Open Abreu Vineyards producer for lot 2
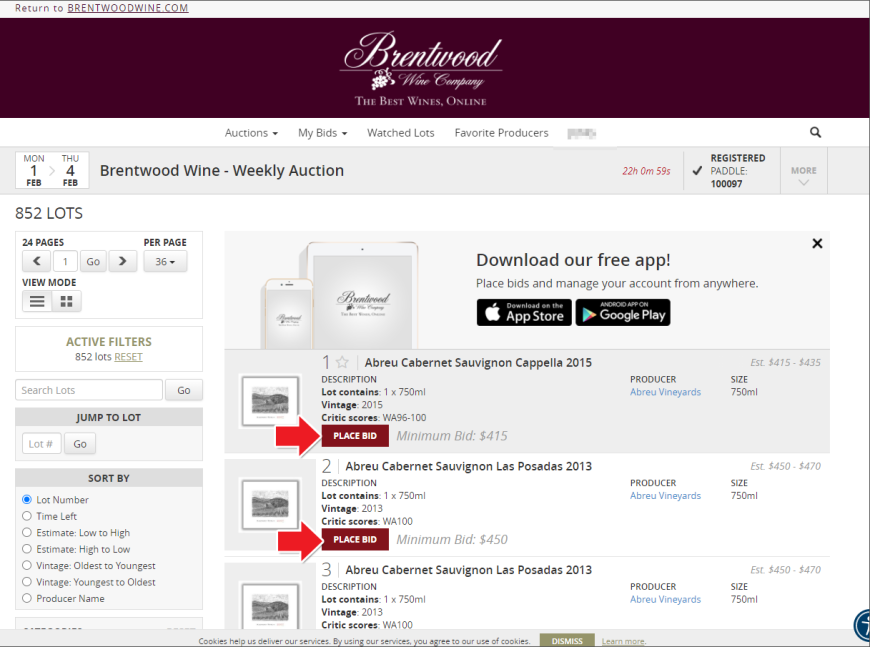The image size is (870, 647). point(665,496)
